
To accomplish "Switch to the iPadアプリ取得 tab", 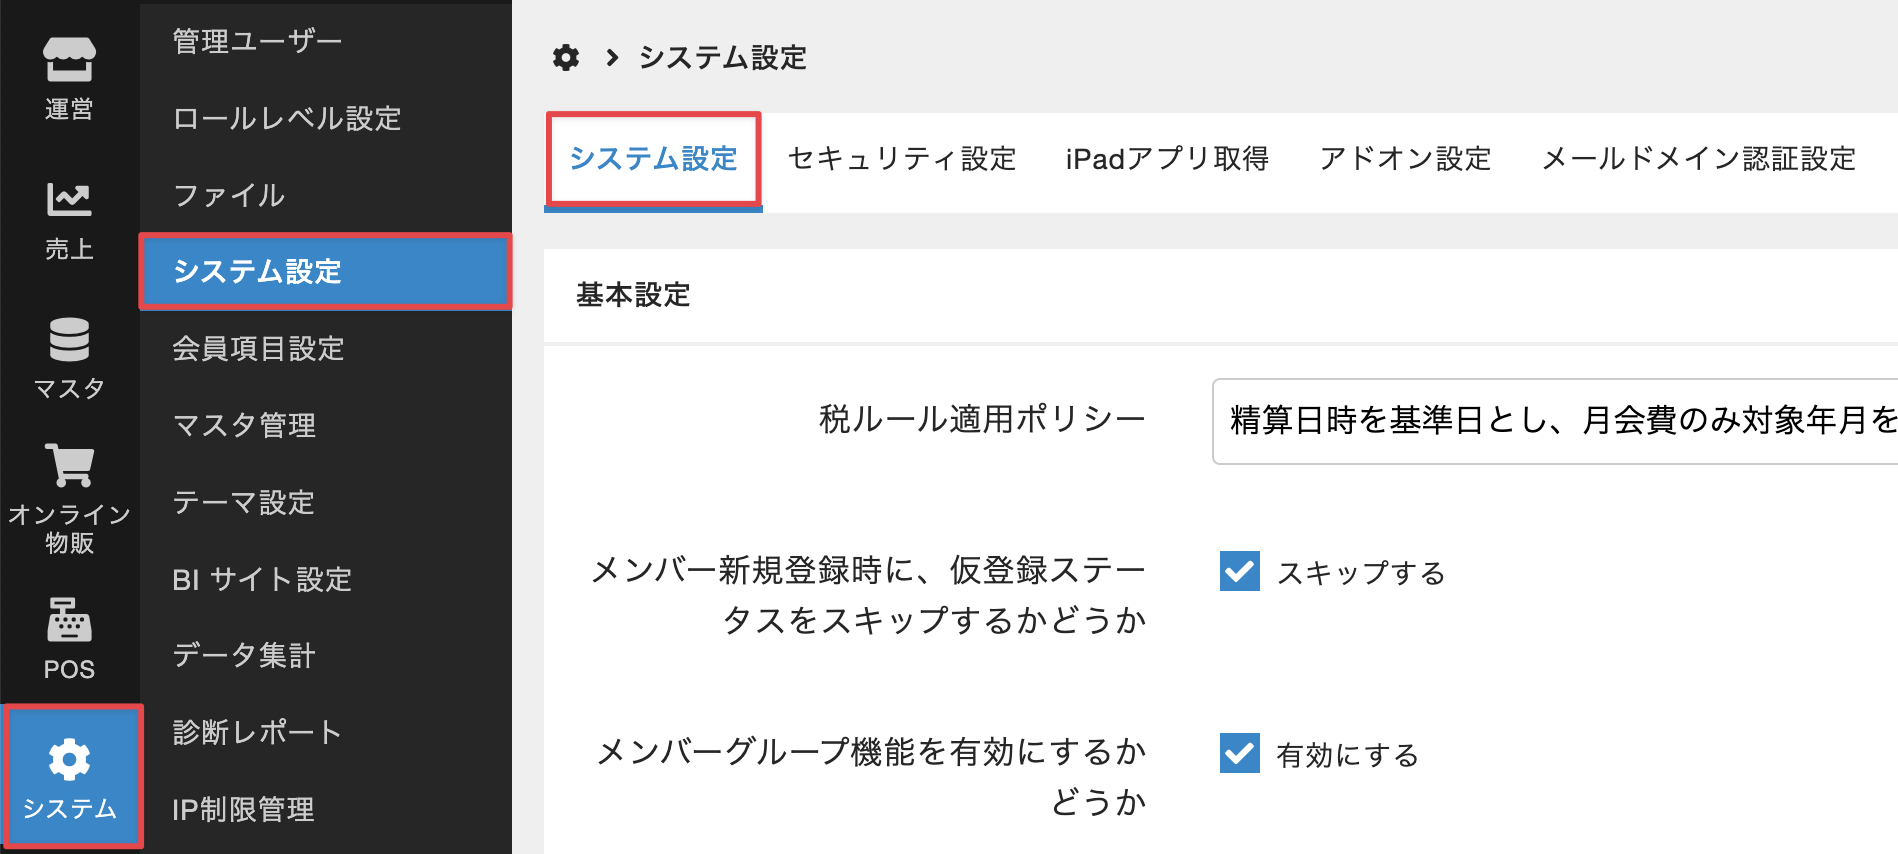I will point(1167,159).
